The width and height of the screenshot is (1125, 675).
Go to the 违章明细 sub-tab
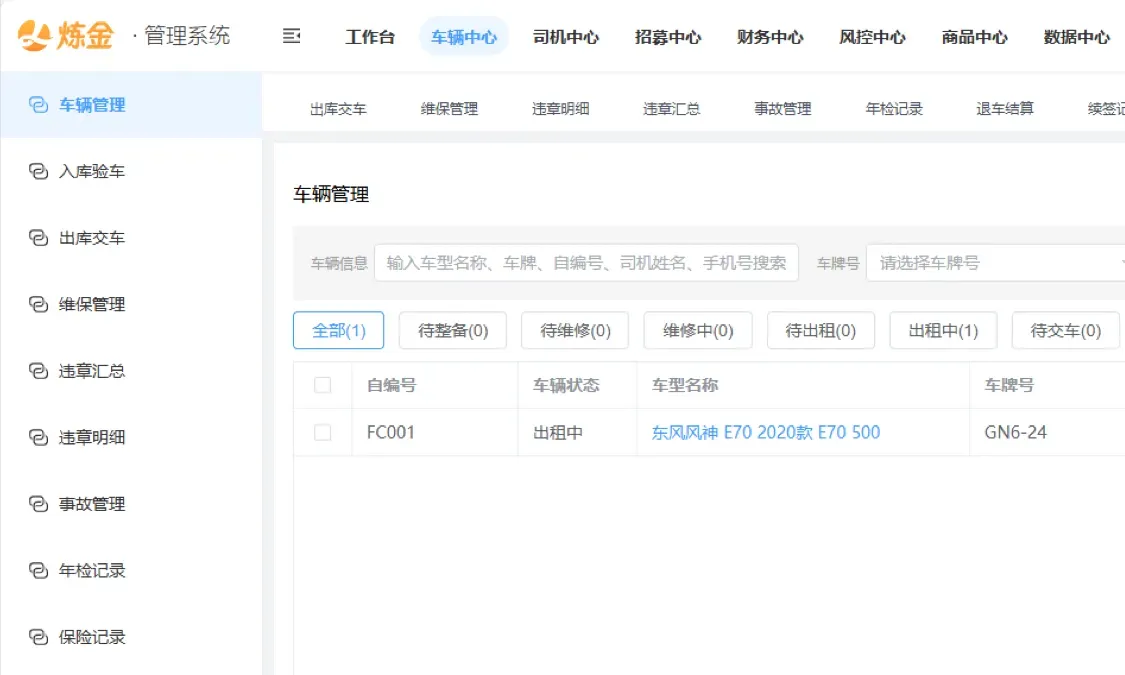click(x=560, y=109)
